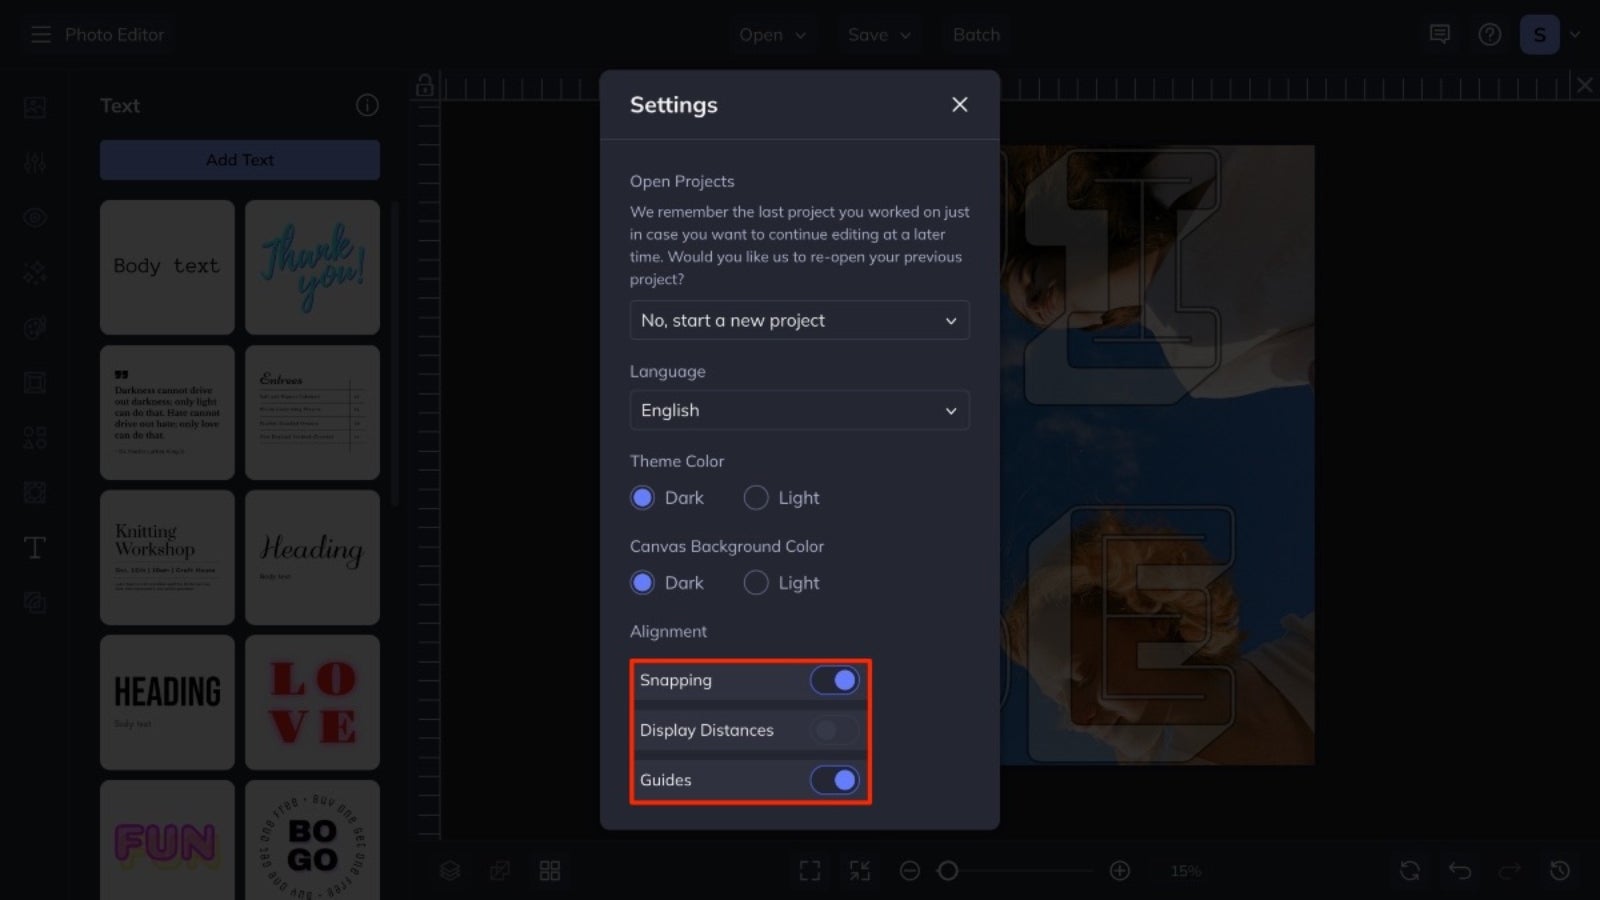Select the LOVE text template thumbnail
The height and width of the screenshot is (900, 1600).
pos(312,701)
